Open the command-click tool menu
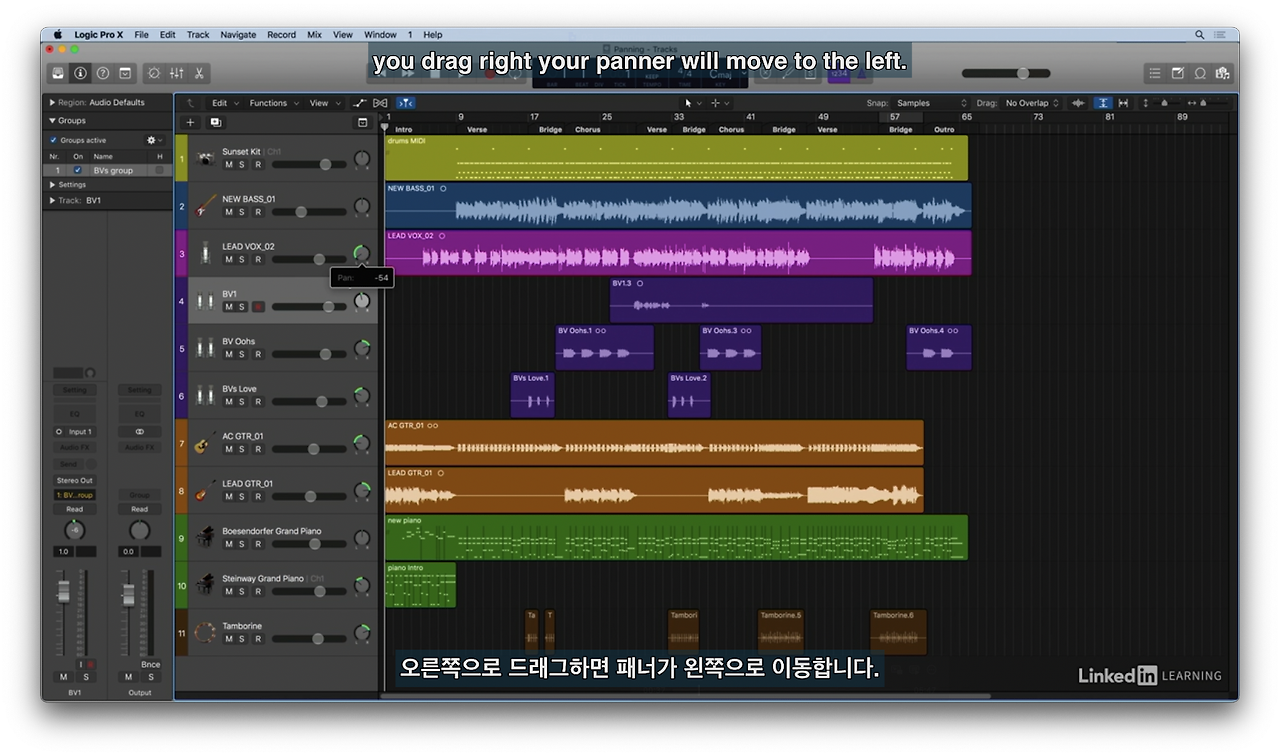 point(720,103)
